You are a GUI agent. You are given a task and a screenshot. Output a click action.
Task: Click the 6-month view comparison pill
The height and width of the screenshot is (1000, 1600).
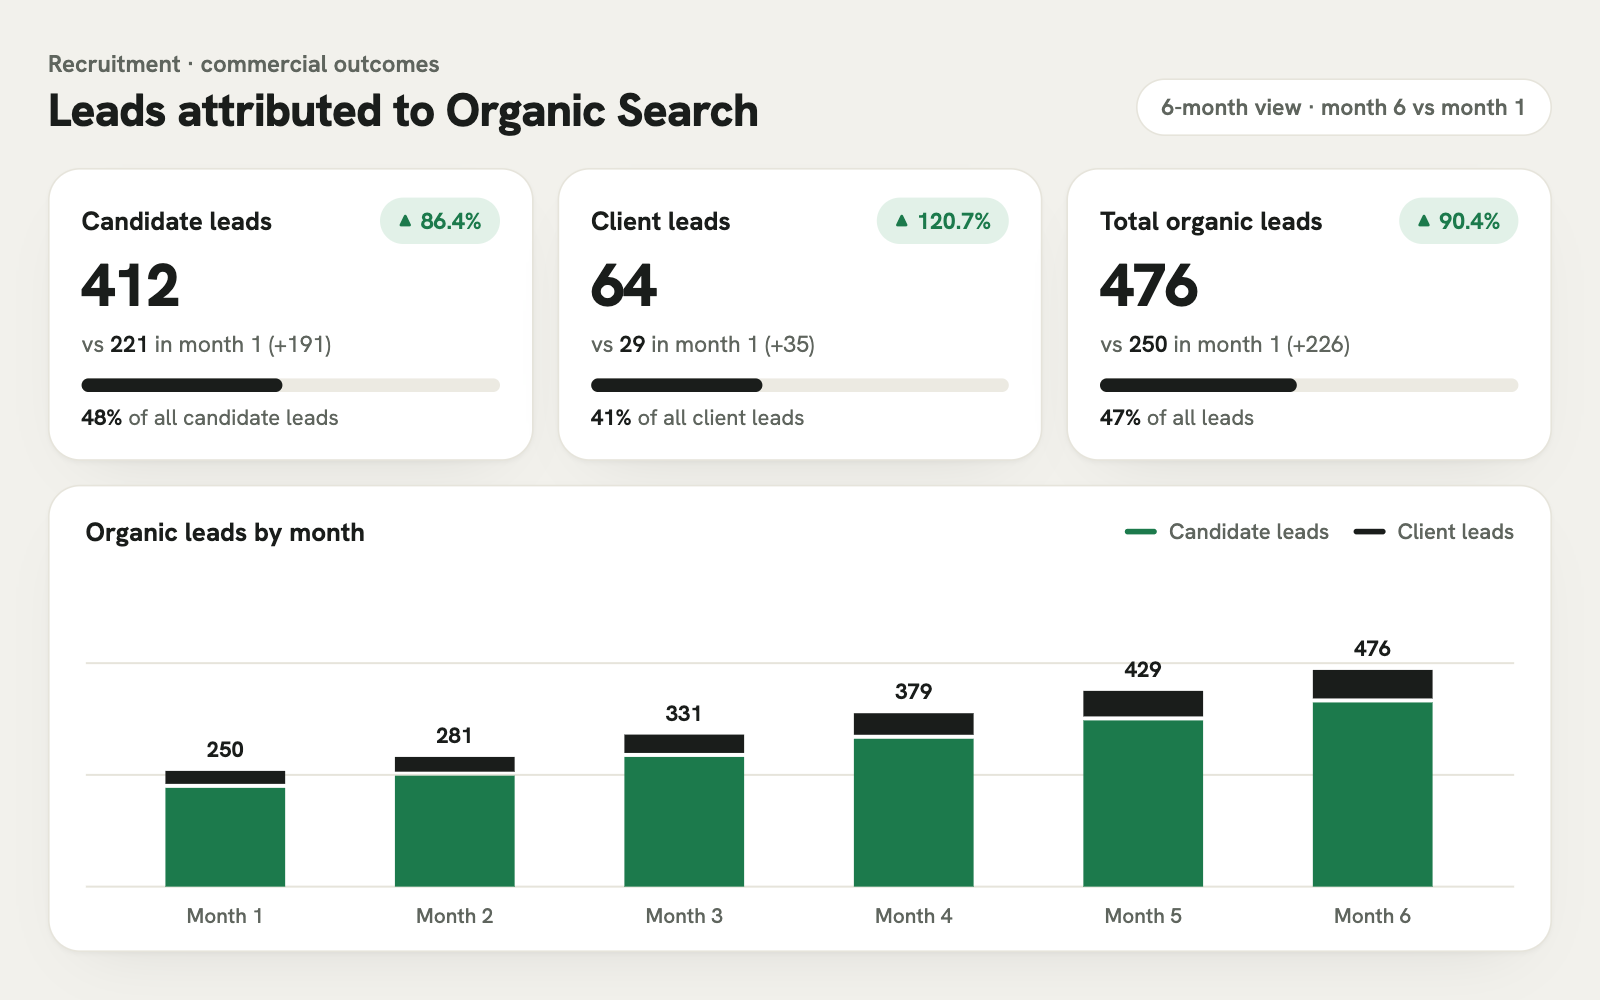(1343, 107)
